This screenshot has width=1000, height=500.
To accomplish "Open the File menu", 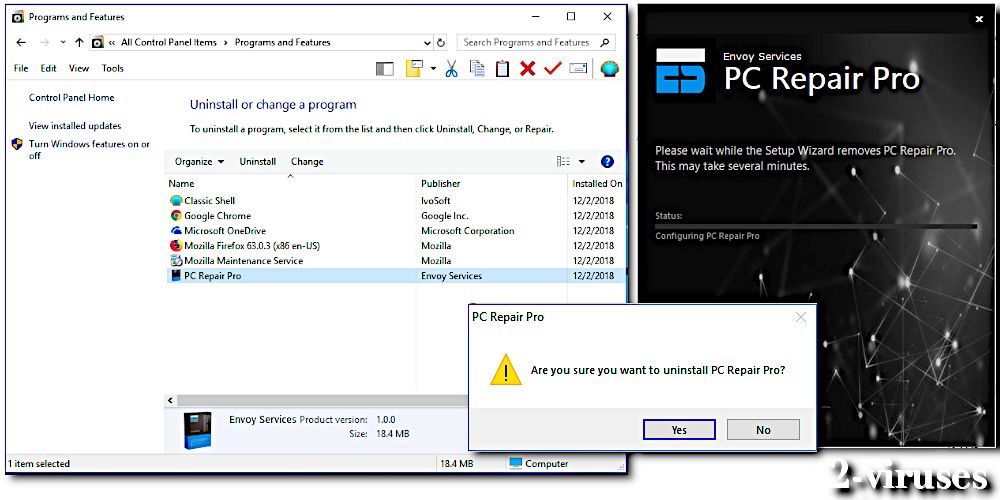I will tap(21, 68).
